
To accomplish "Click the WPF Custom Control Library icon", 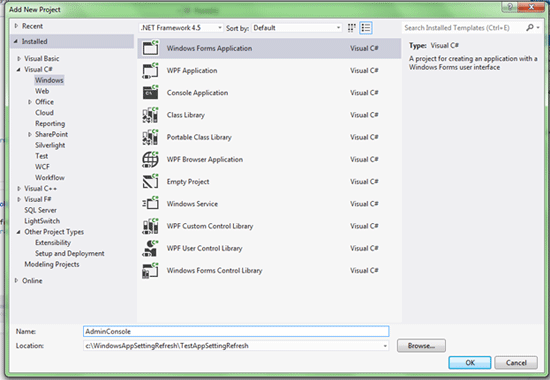I will [150, 226].
